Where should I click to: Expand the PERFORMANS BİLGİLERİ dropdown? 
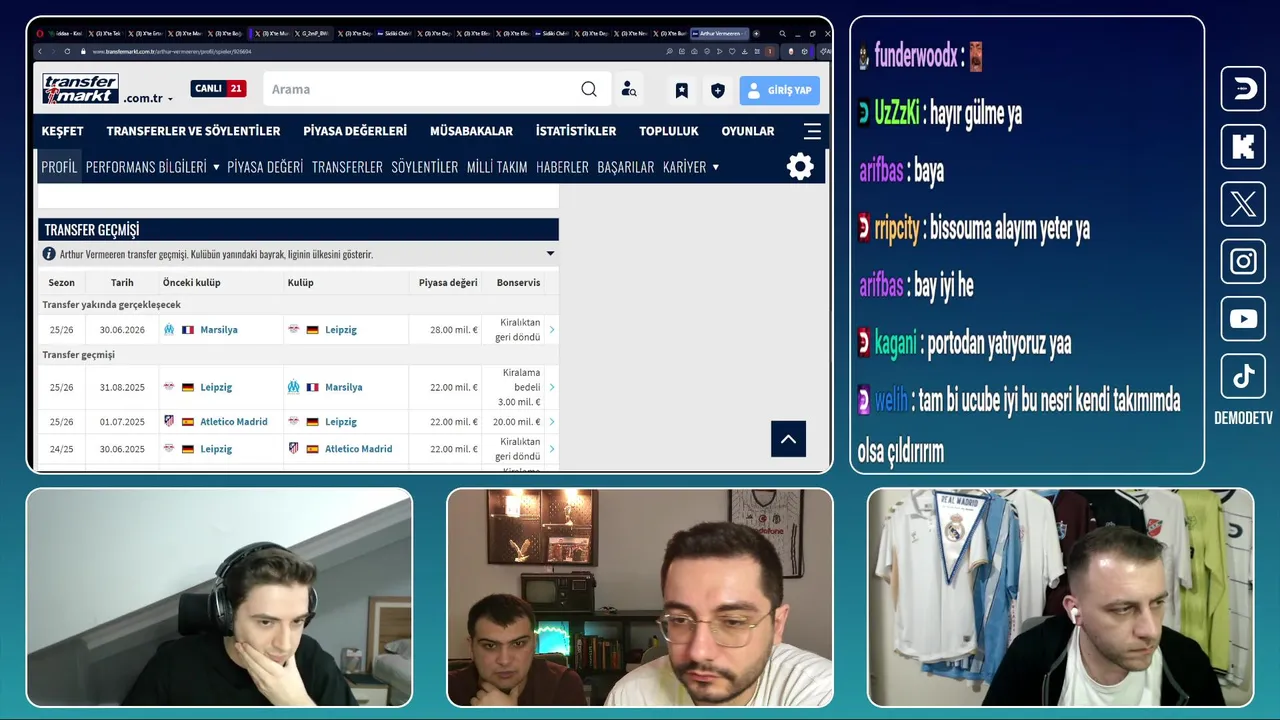click(x=216, y=167)
